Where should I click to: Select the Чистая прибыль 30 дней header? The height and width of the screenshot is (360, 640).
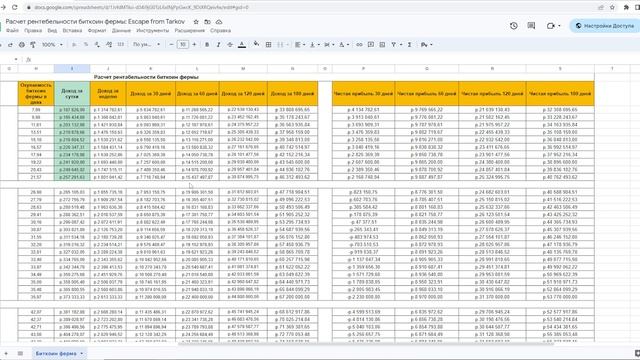pyautogui.click(x=363, y=93)
